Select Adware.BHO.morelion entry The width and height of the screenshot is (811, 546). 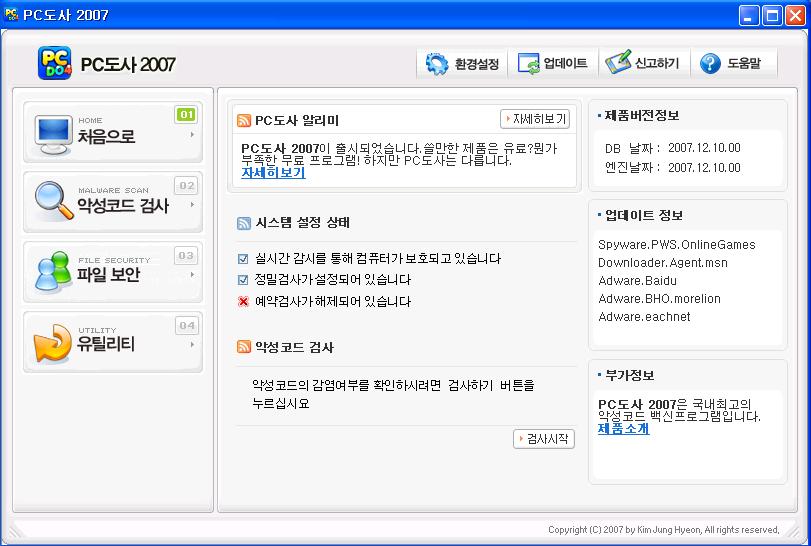pos(659,299)
